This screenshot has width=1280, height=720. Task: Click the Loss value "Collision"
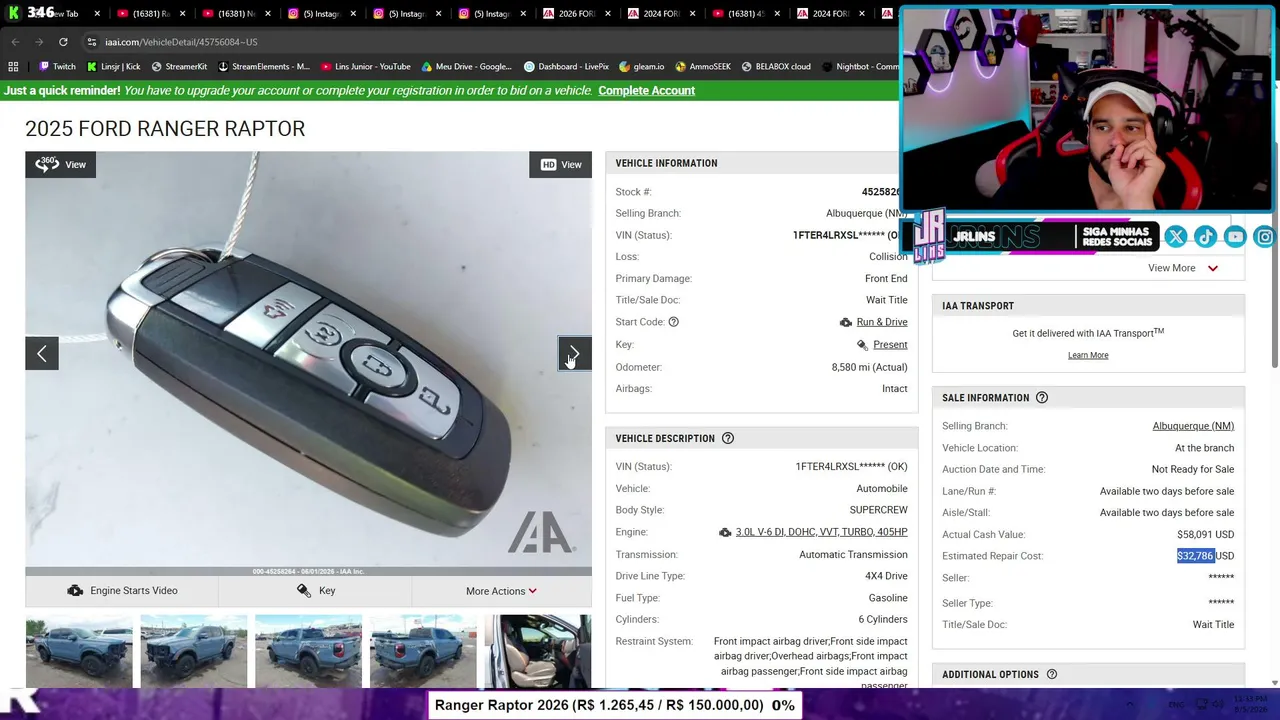[888, 257]
